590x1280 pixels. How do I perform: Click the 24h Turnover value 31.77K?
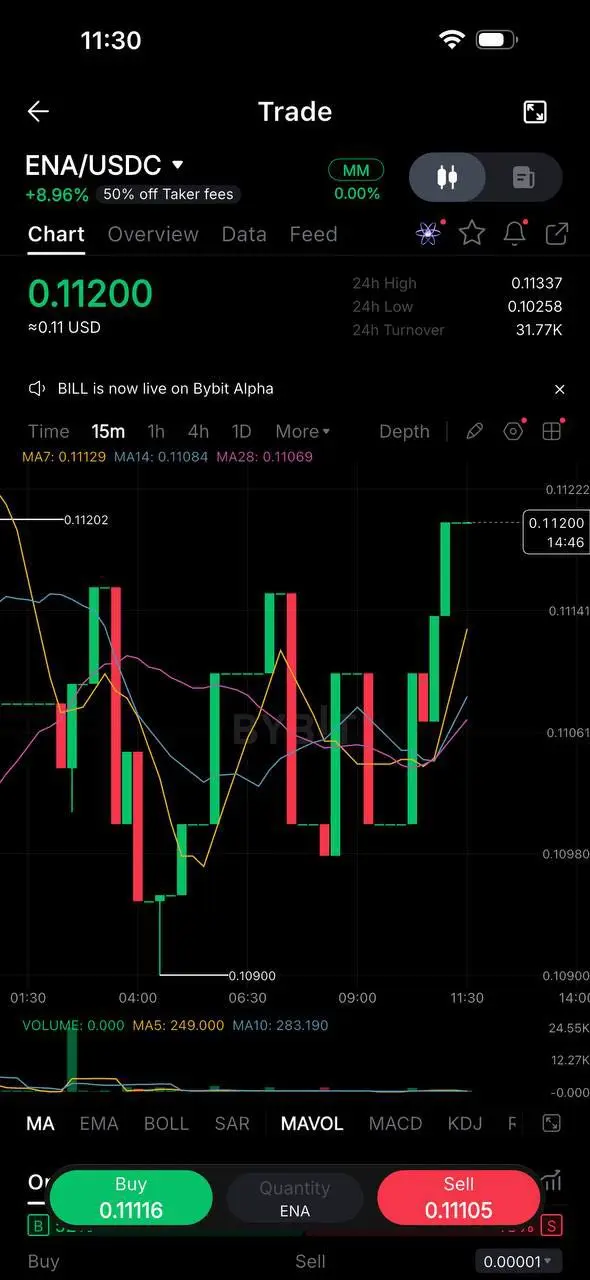point(539,329)
